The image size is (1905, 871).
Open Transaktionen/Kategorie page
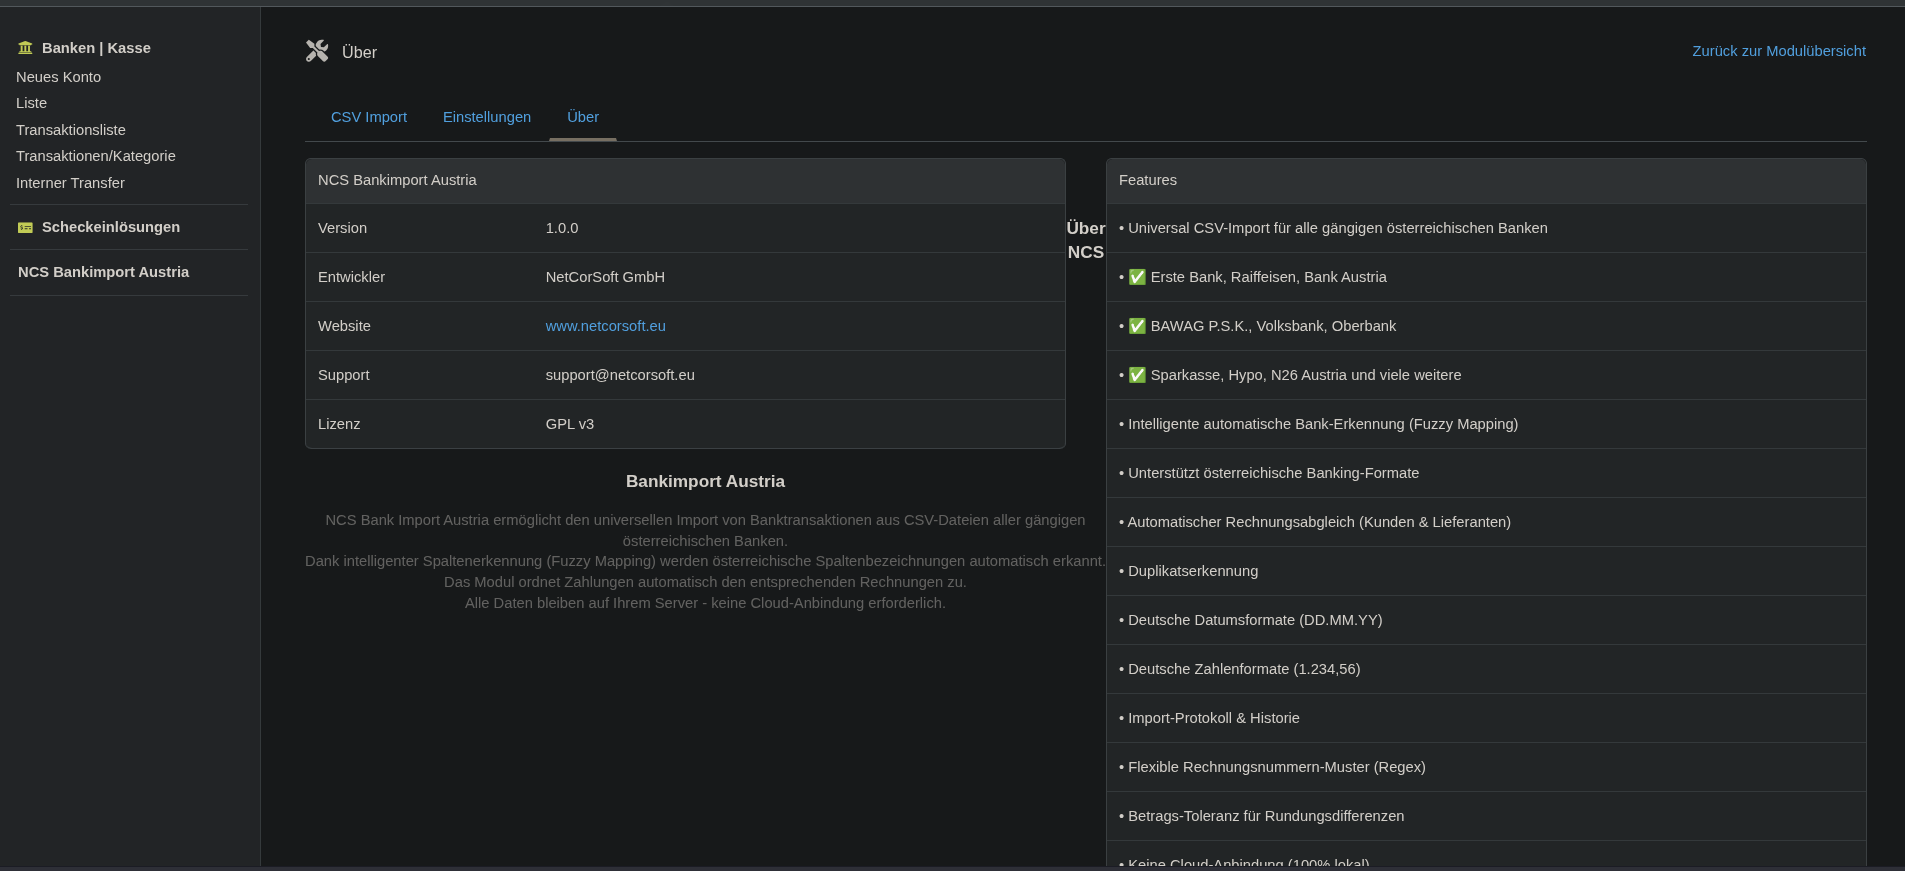96,156
